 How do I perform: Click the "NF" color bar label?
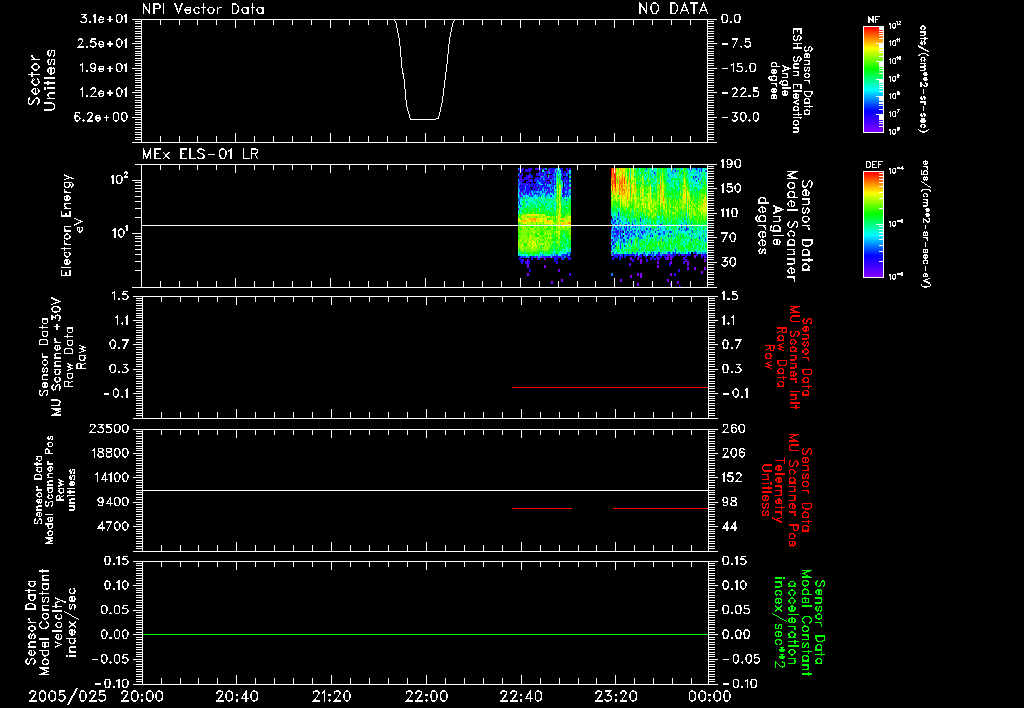(873, 20)
